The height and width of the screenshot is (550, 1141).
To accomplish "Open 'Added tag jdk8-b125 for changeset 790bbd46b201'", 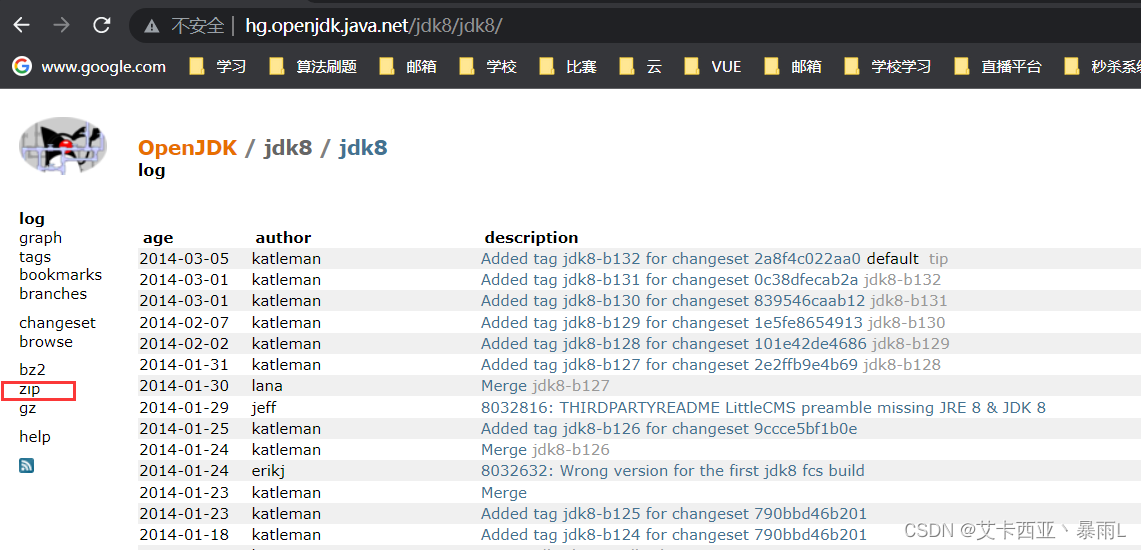I will point(674,514).
